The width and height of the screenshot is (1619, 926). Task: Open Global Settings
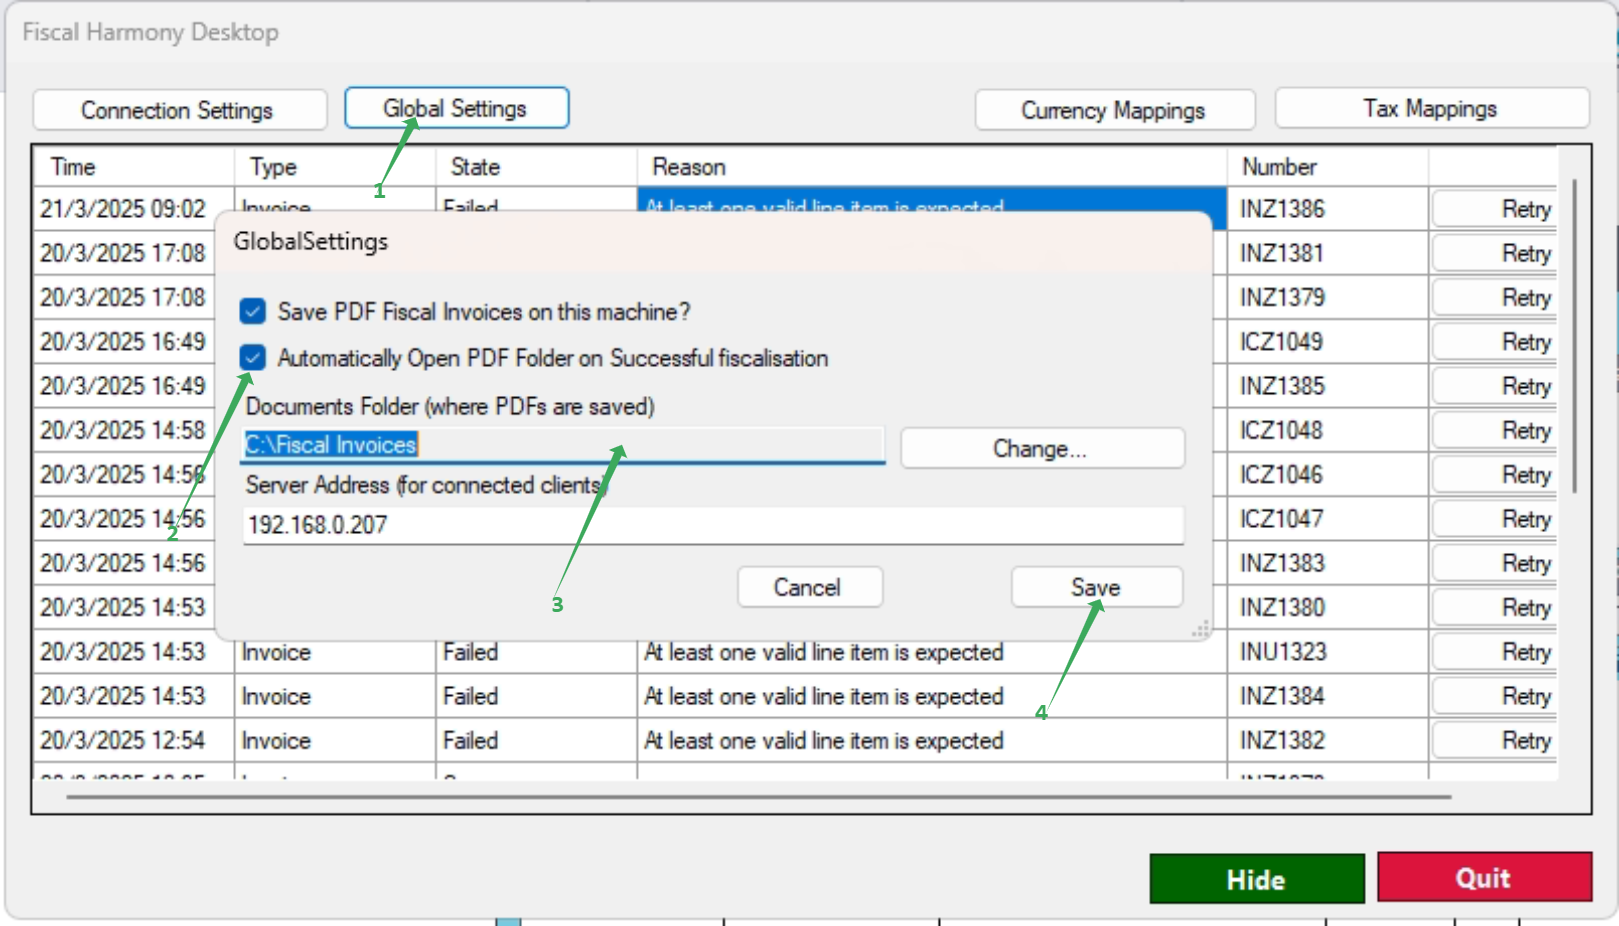[x=456, y=108]
